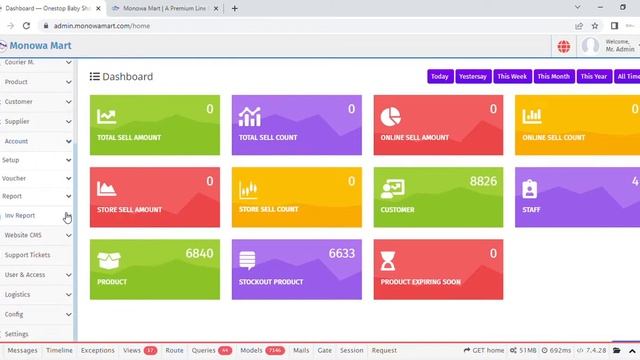
Task: Bookmark page using the star icon
Action: 595,26
